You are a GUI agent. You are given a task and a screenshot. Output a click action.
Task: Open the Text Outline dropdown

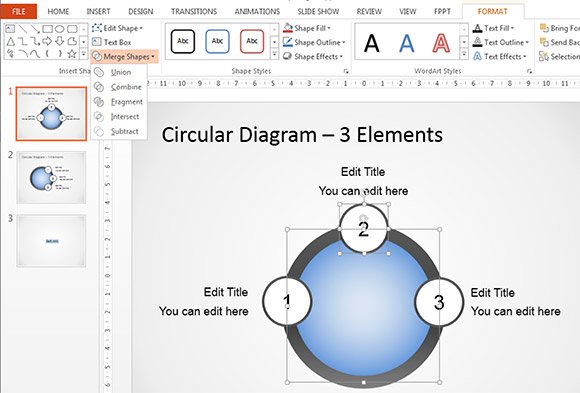(x=501, y=43)
